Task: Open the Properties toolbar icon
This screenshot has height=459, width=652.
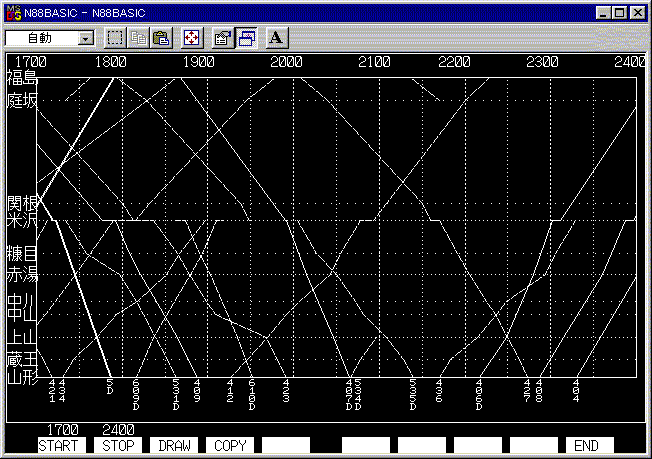Action: pyautogui.click(x=223, y=38)
